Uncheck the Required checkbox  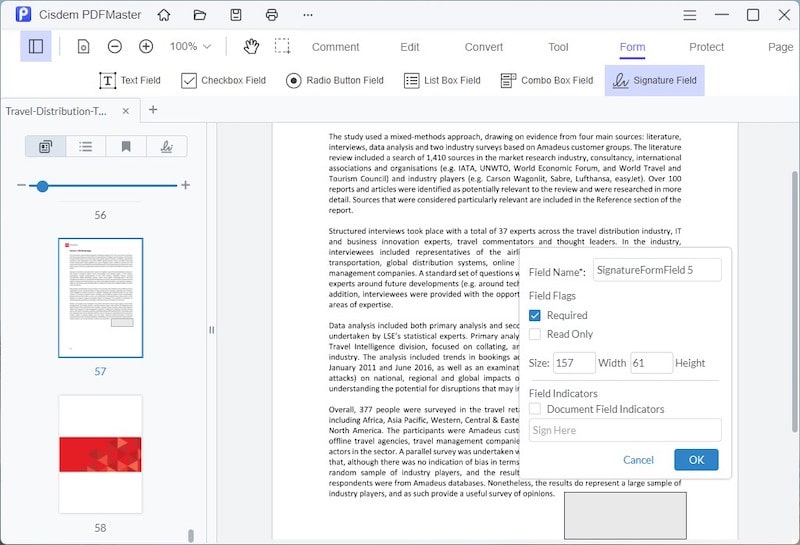coord(535,315)
